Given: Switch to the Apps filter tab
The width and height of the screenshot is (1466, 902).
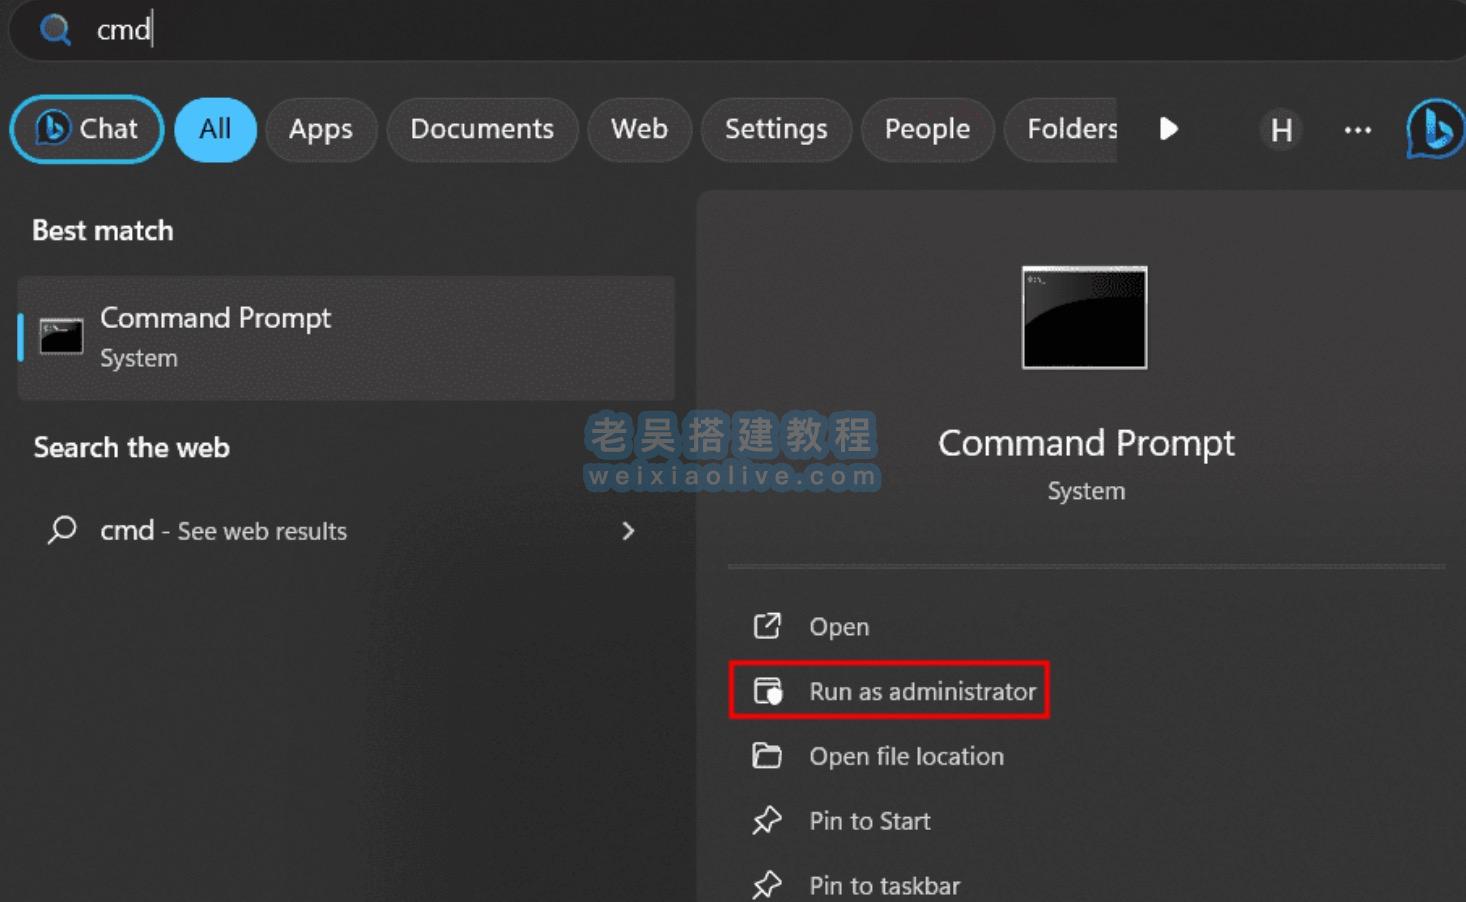Looking at the screenshot, I should (321, 129).
